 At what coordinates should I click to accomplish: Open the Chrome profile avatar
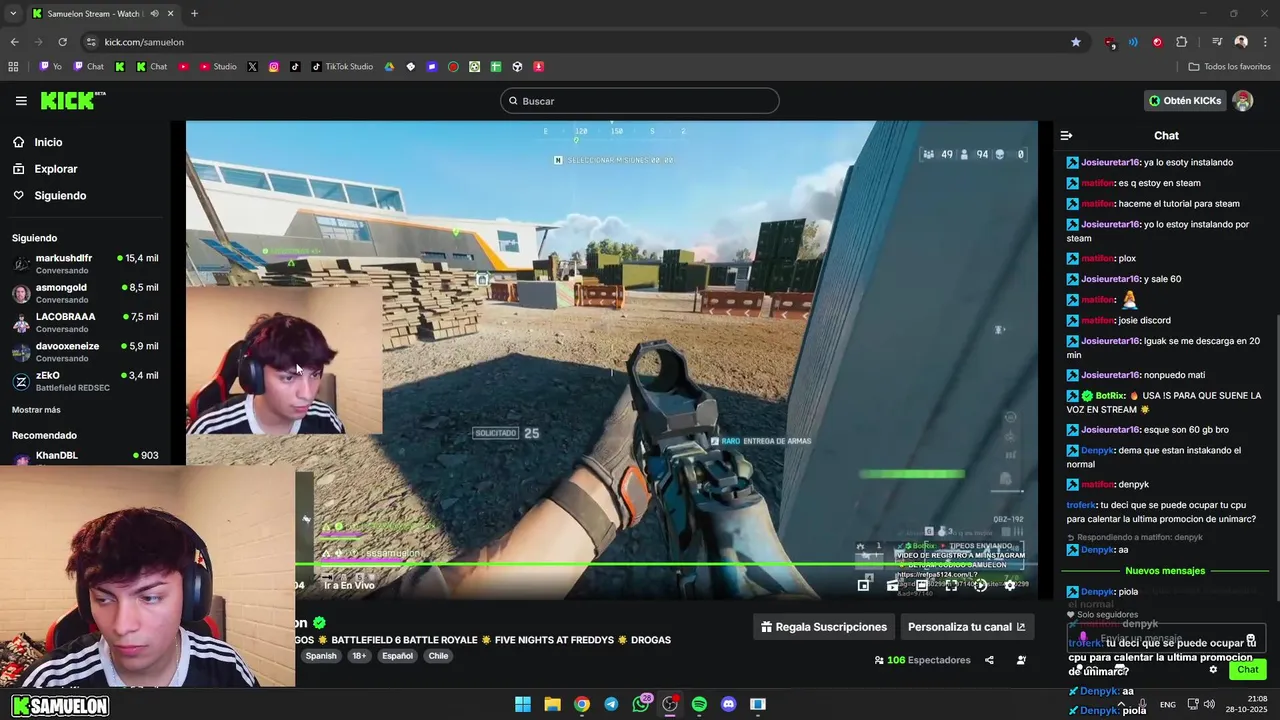click(x=1241, y=42)
